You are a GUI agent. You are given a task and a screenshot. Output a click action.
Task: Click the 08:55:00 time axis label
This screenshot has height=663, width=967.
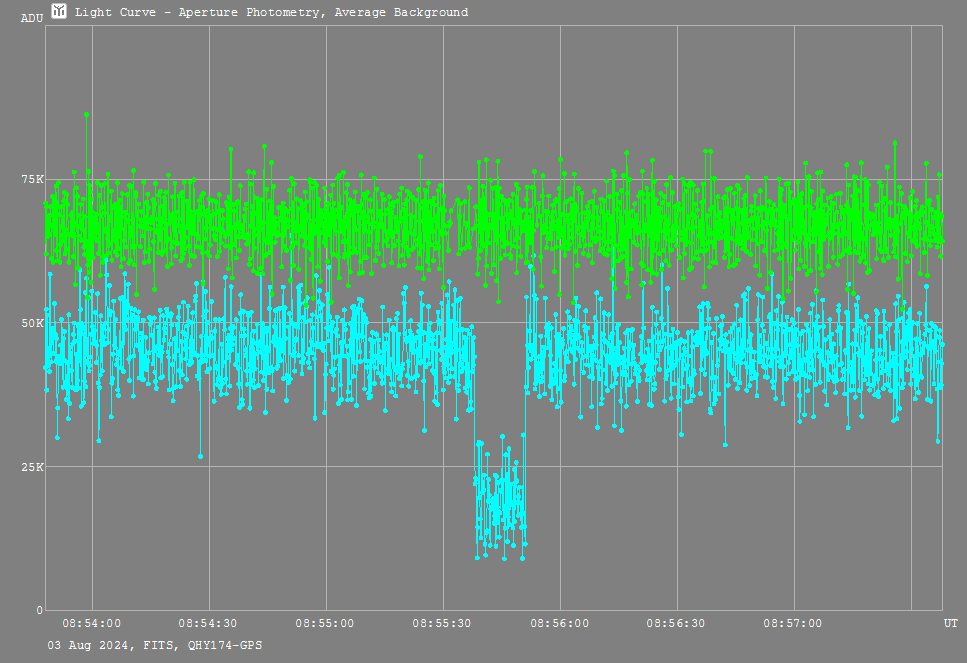(325, 624)
